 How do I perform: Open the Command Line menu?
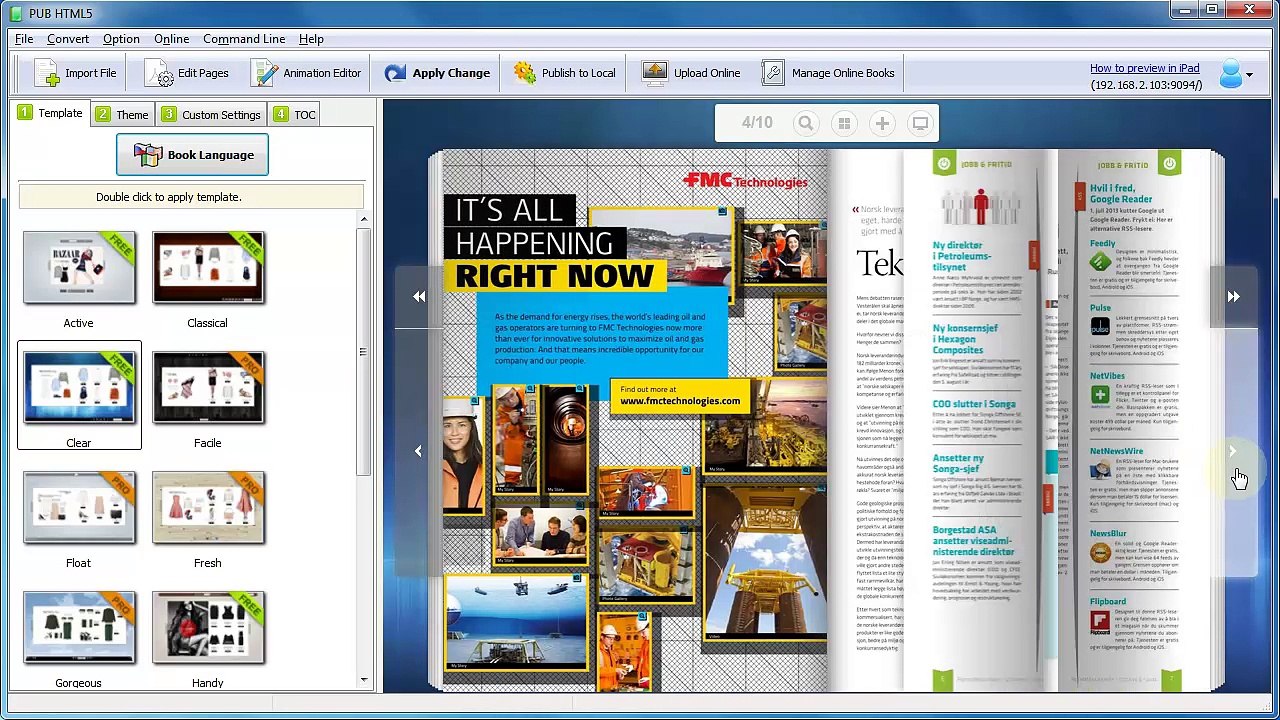244,39
